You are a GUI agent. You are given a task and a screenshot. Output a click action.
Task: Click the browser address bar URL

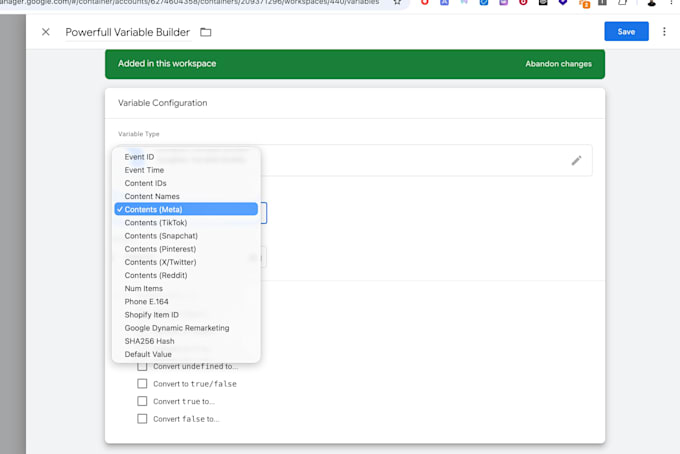(x=190, y=3)
